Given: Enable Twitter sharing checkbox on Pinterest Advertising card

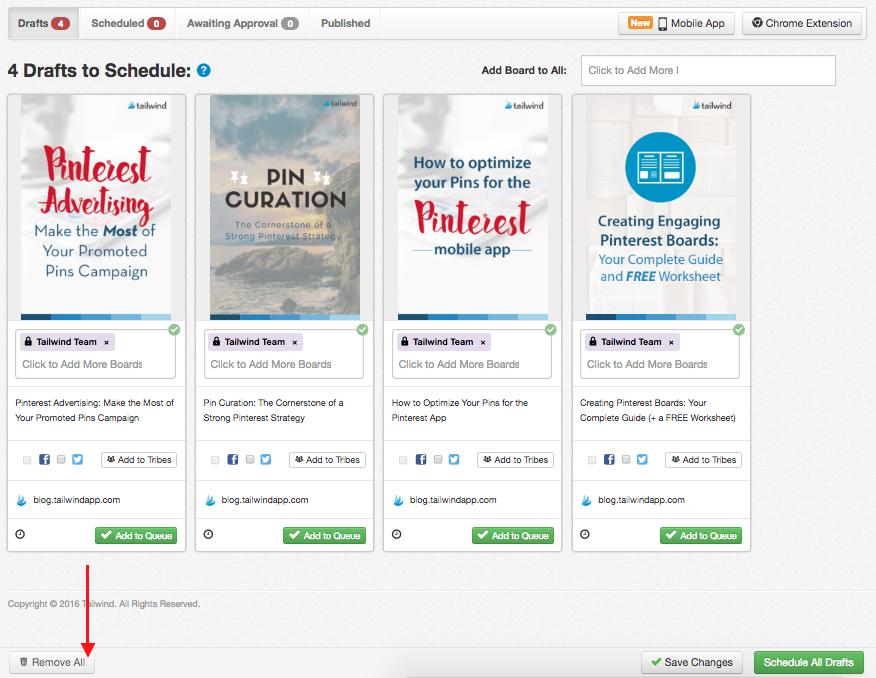Looking at the screenshot, I should (x=61, y=459).
